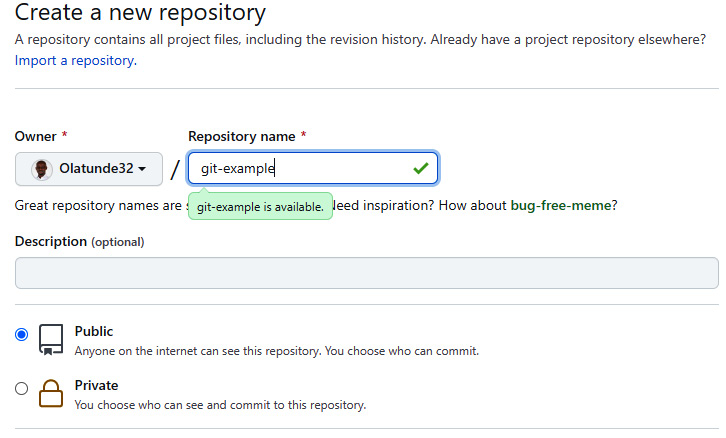The height and width of the screenshot is (438, 726).
Task: Click the Public repository book icon
Action: tap(51, 340)
